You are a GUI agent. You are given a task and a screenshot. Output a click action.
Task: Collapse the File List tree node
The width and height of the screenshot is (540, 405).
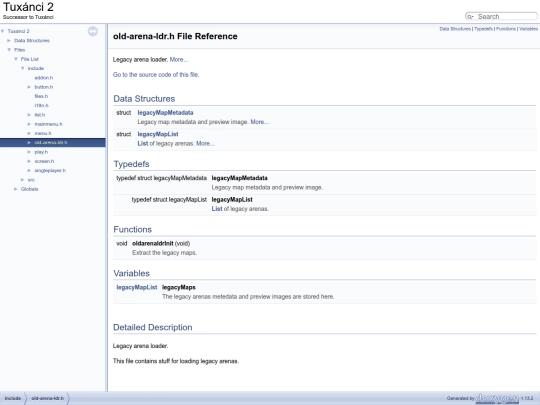point(16,59)
